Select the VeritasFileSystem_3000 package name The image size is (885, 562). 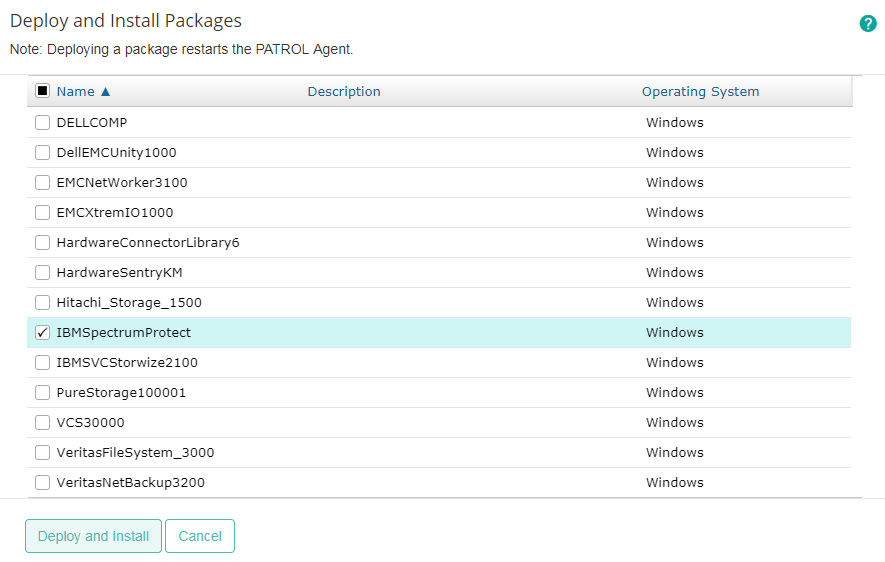pyautogui.click(x=135, y=453)
